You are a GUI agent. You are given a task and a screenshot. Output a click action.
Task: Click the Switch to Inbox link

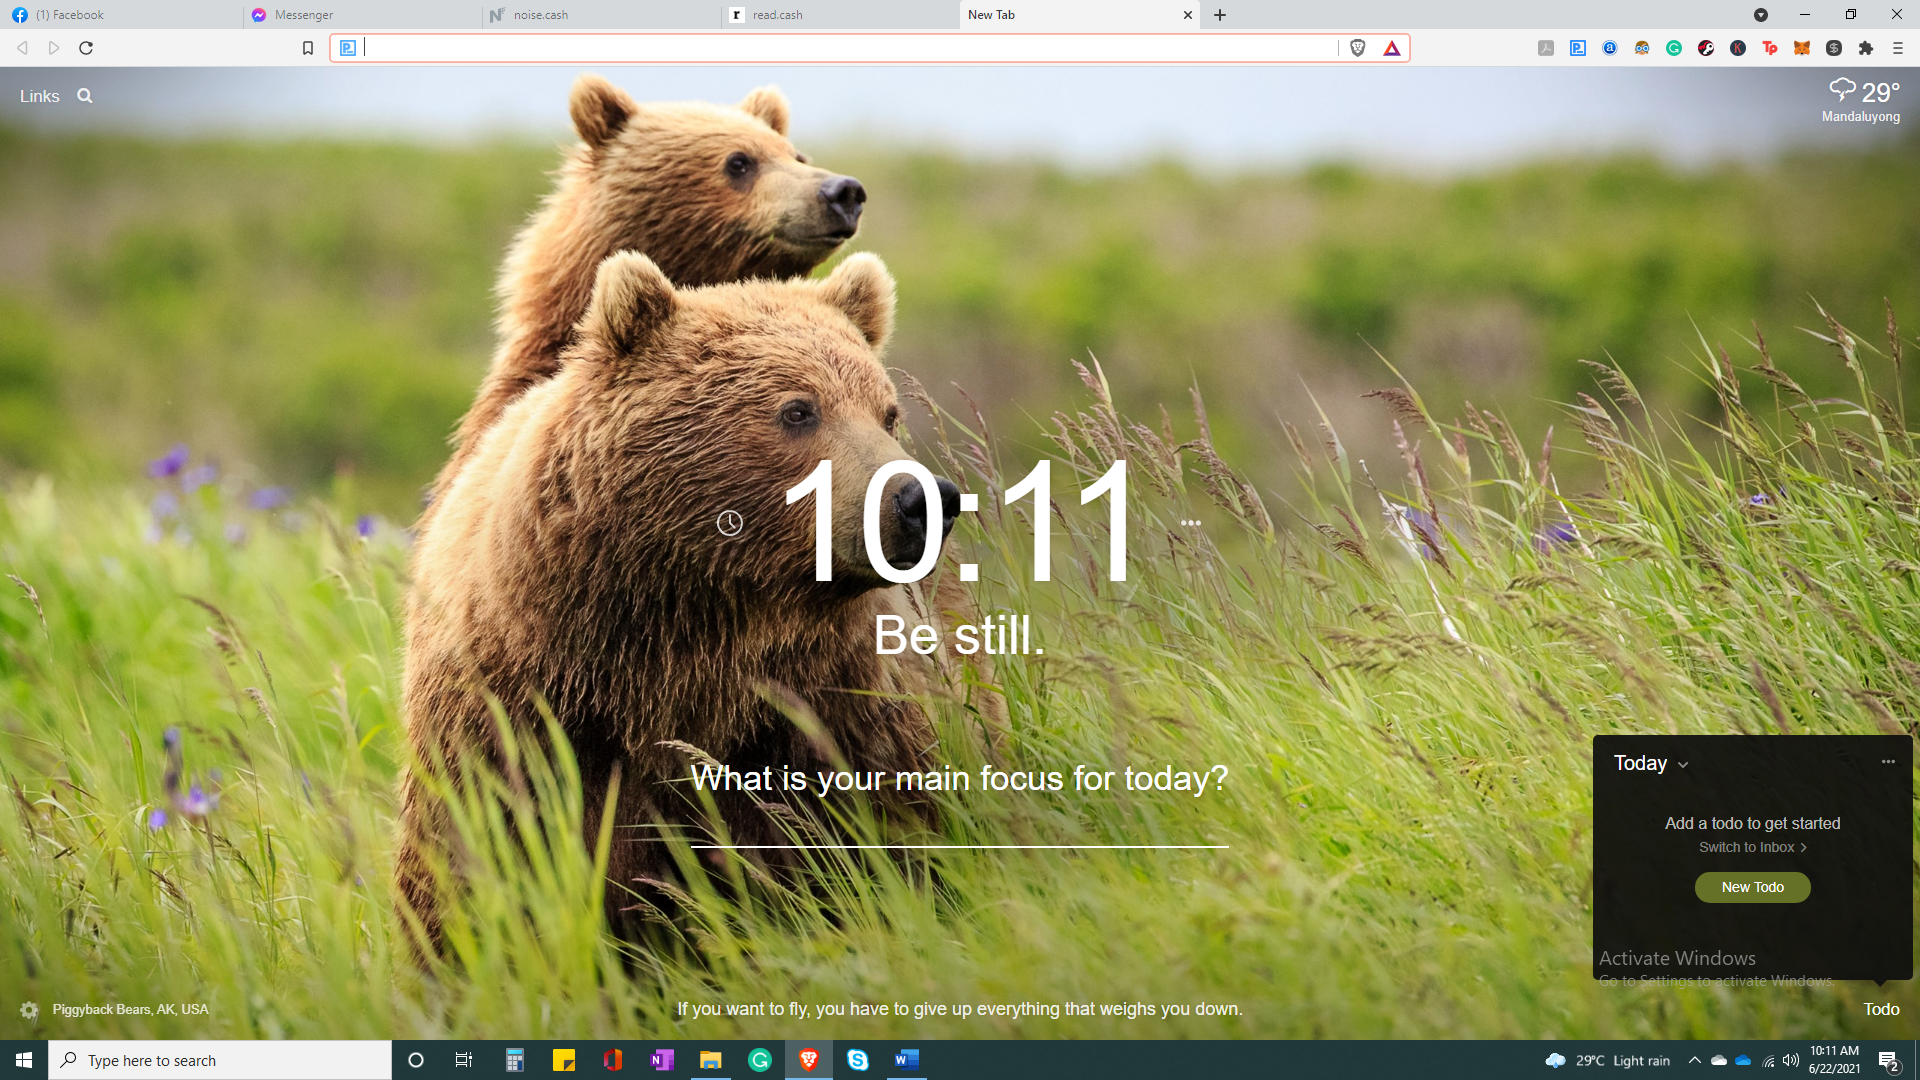1752,847
